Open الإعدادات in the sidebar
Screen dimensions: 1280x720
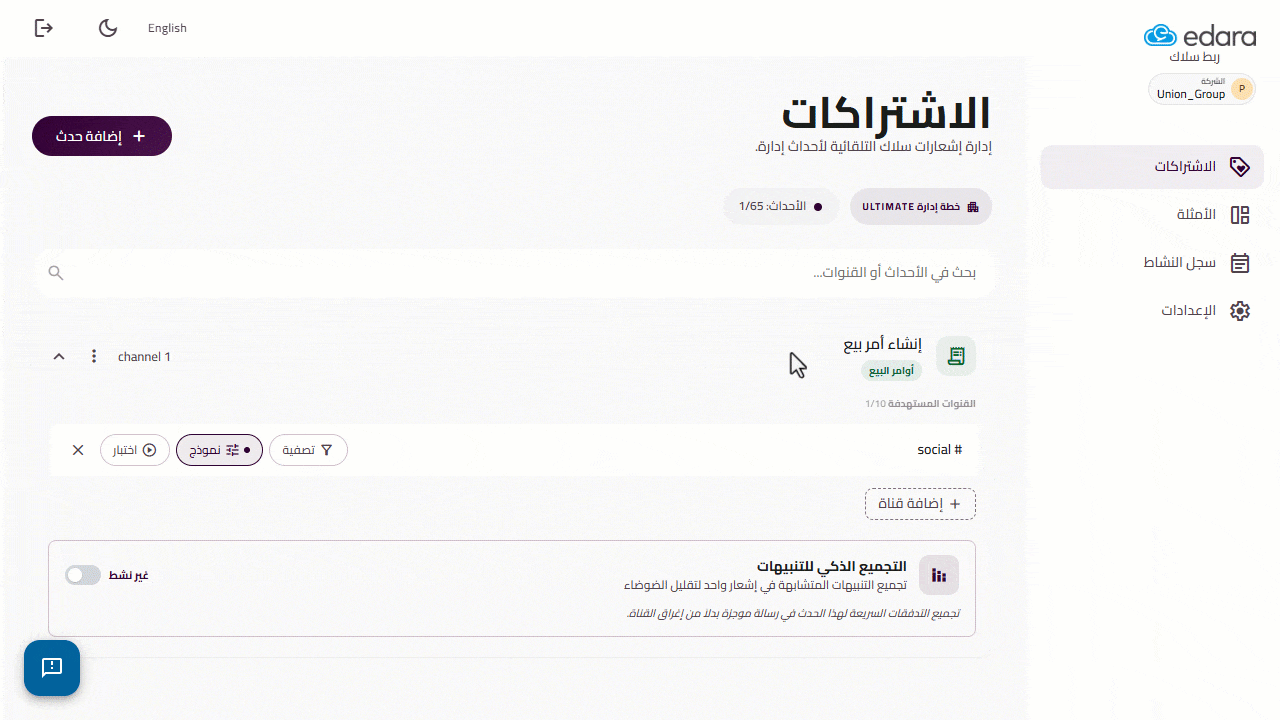[1152, 311]
